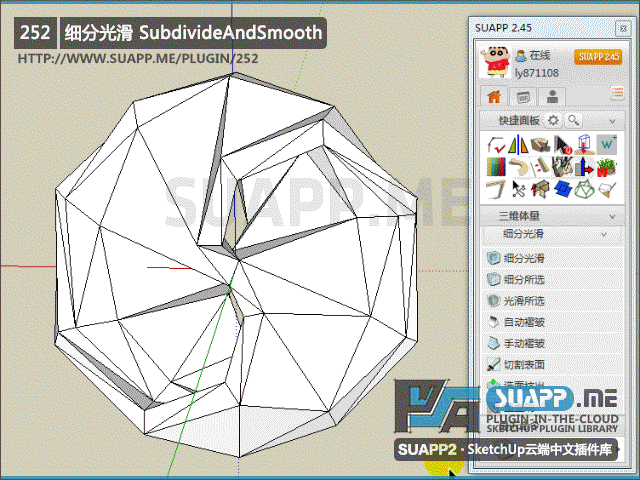
Task: Open the 细分光滑 dropdown list
Action: pos(602,234)
